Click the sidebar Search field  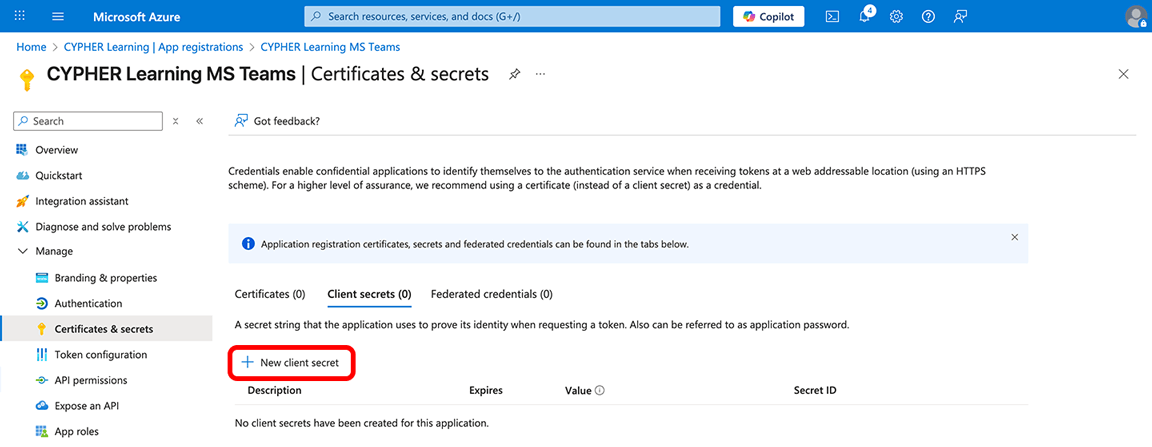[x=89, y=121]
